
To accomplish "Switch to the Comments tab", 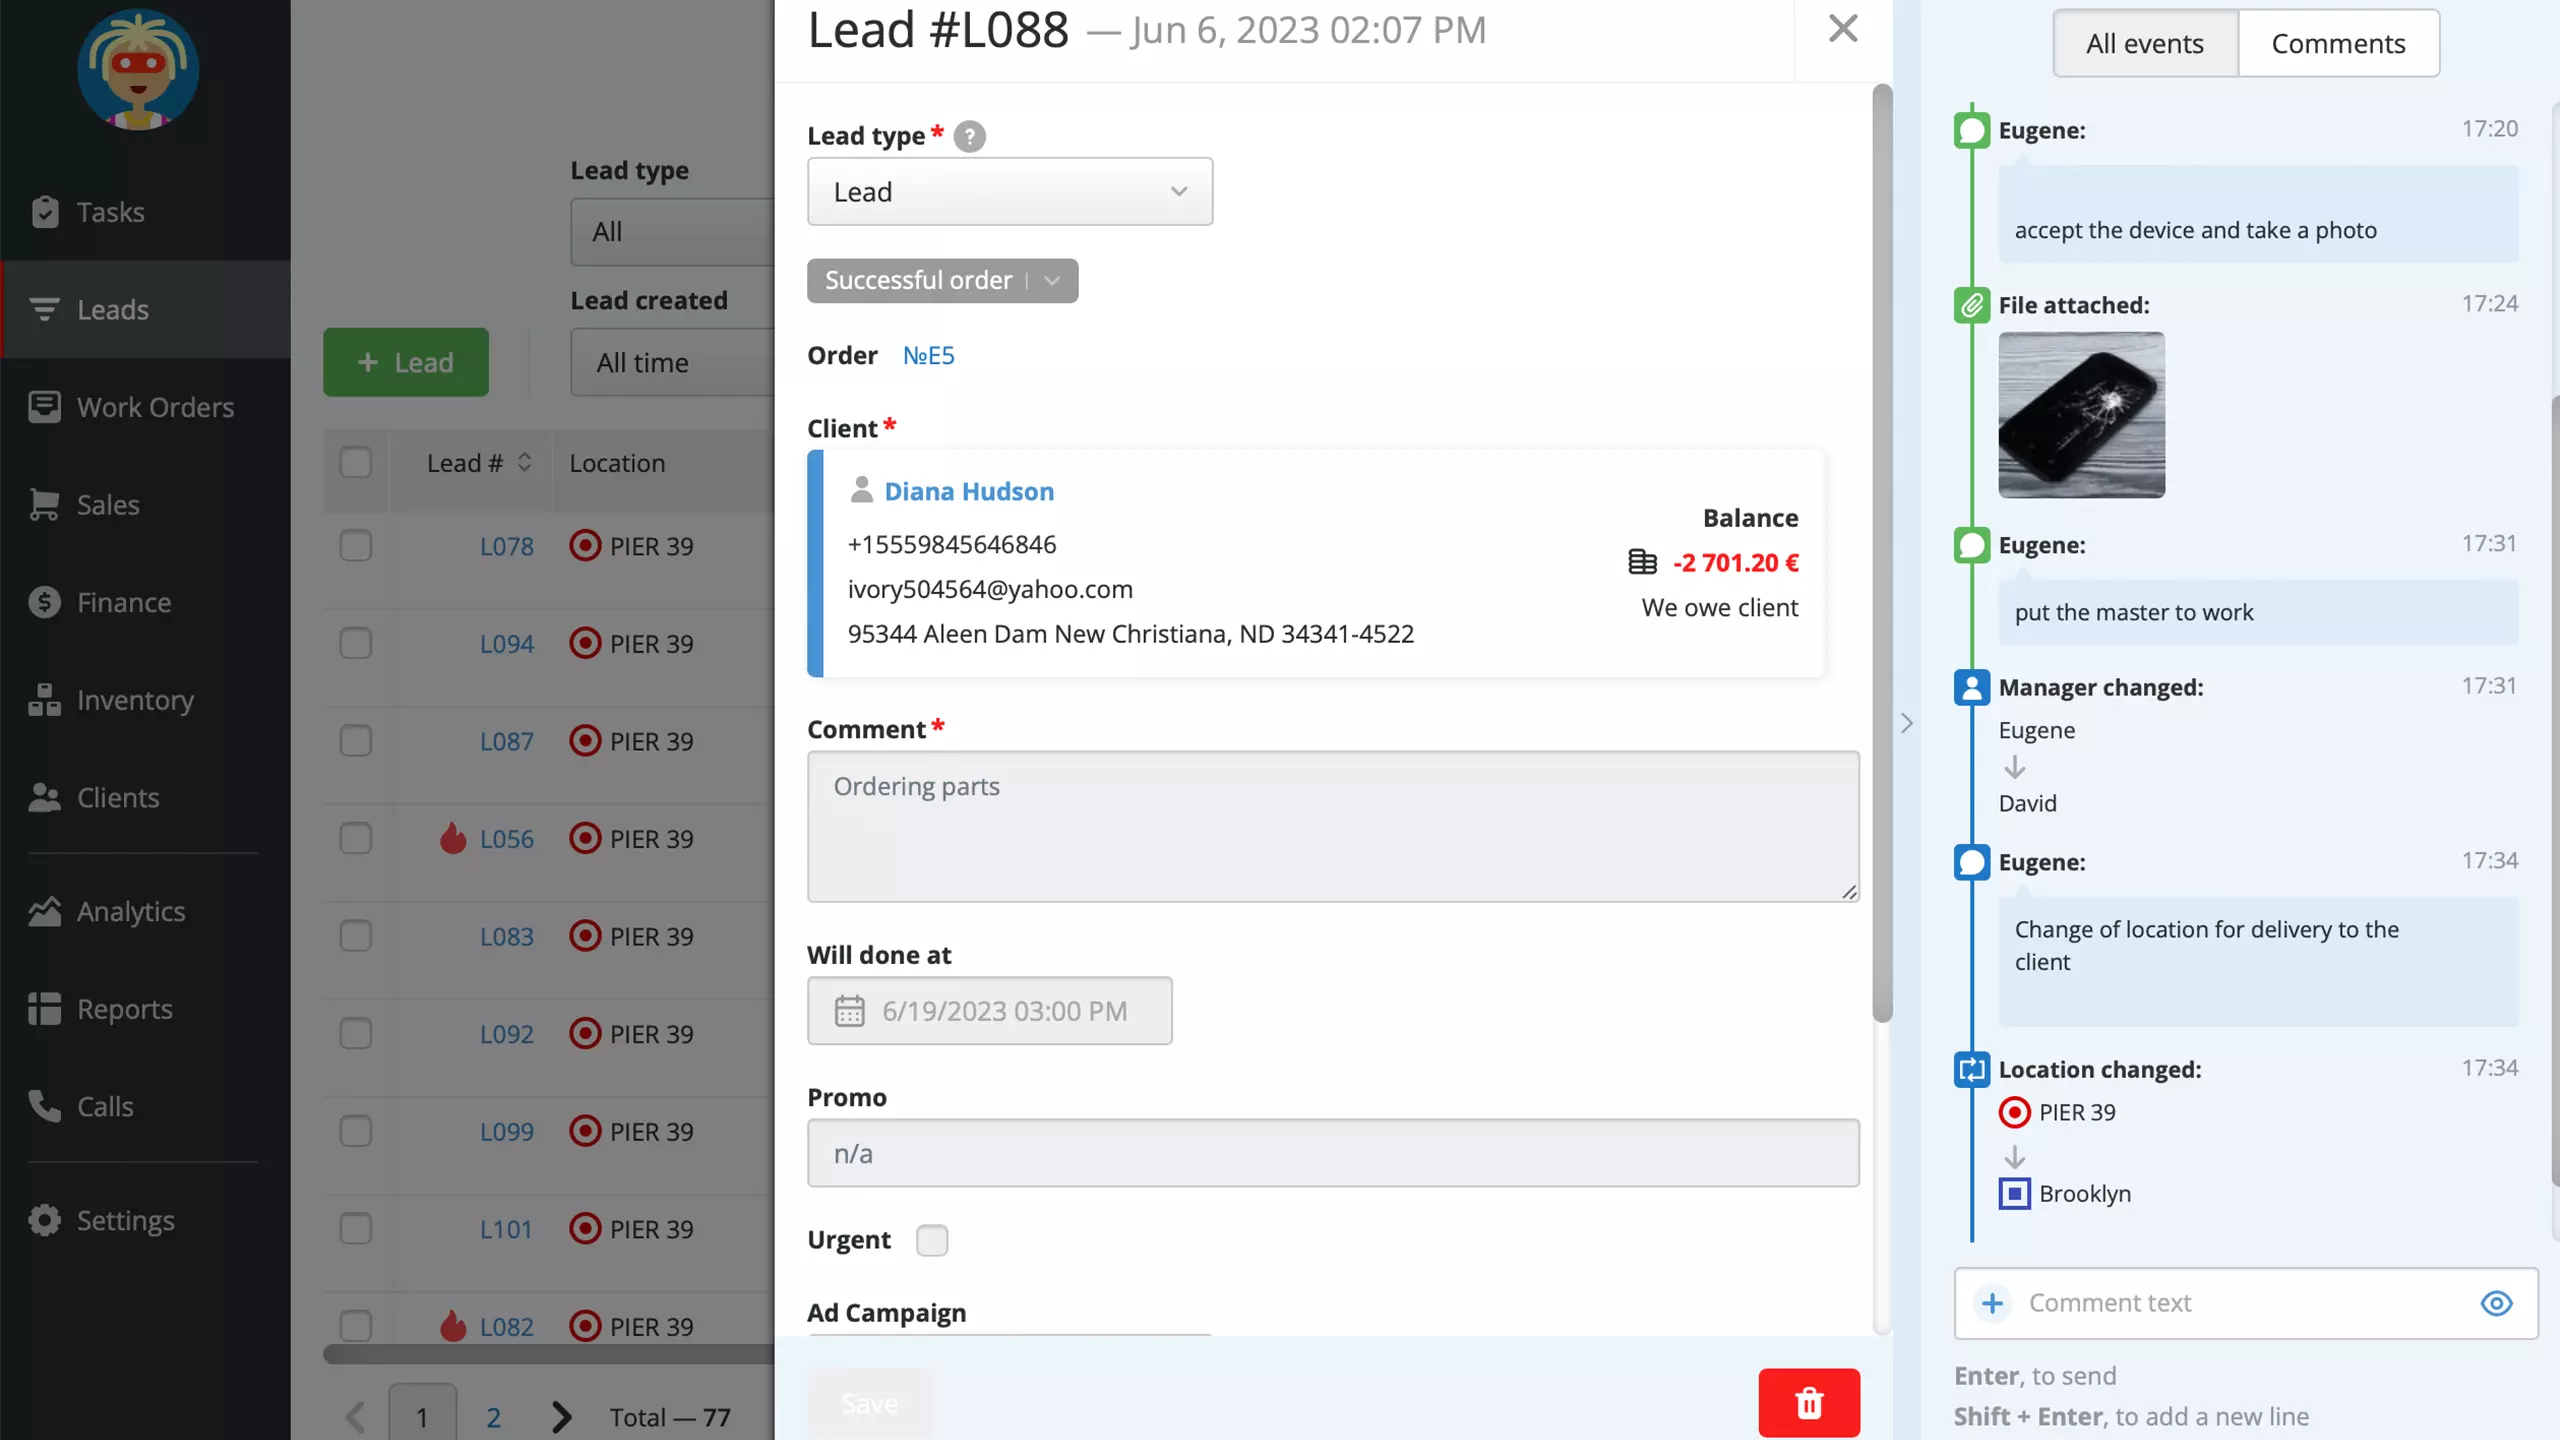I will click(2338, 42).
